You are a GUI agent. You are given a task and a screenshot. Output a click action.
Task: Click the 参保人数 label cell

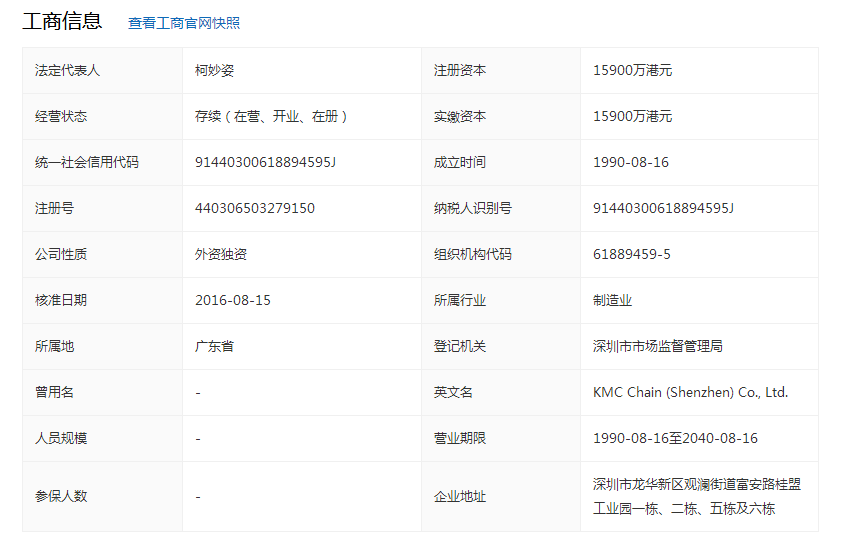pyautogui.click(x=103, y=496)
